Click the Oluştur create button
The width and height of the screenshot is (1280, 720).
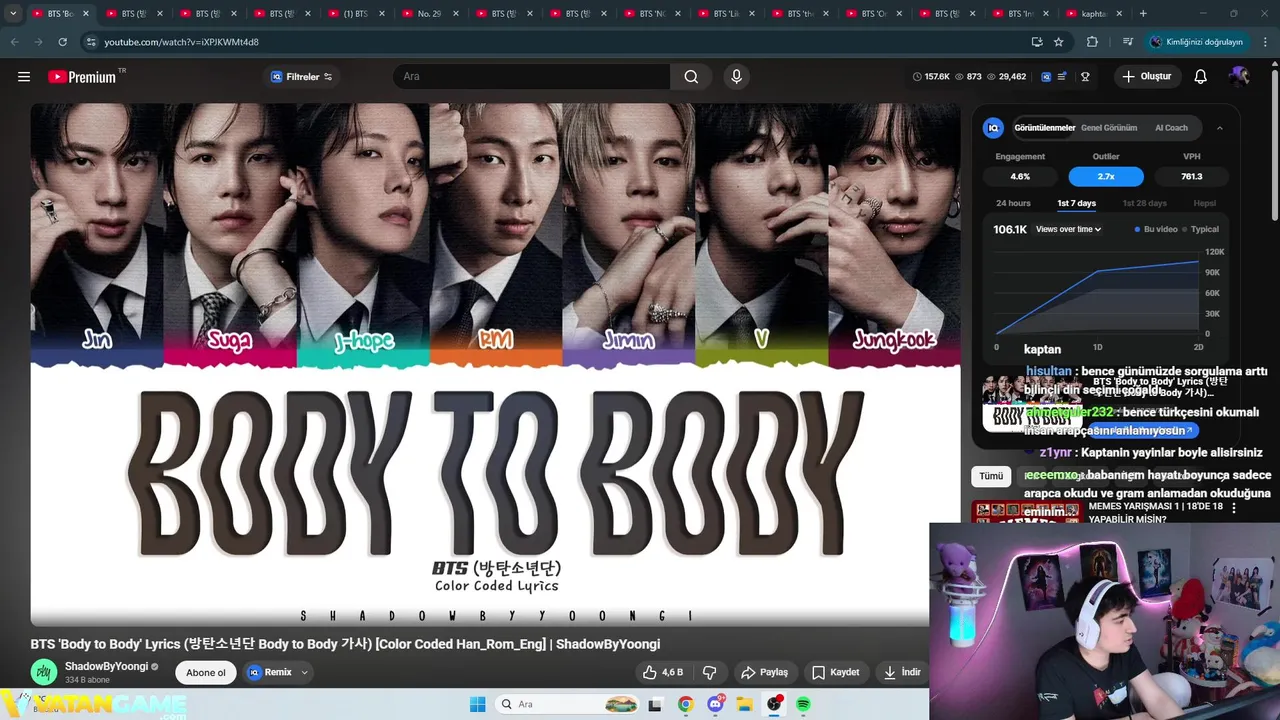click(1146, 77)
